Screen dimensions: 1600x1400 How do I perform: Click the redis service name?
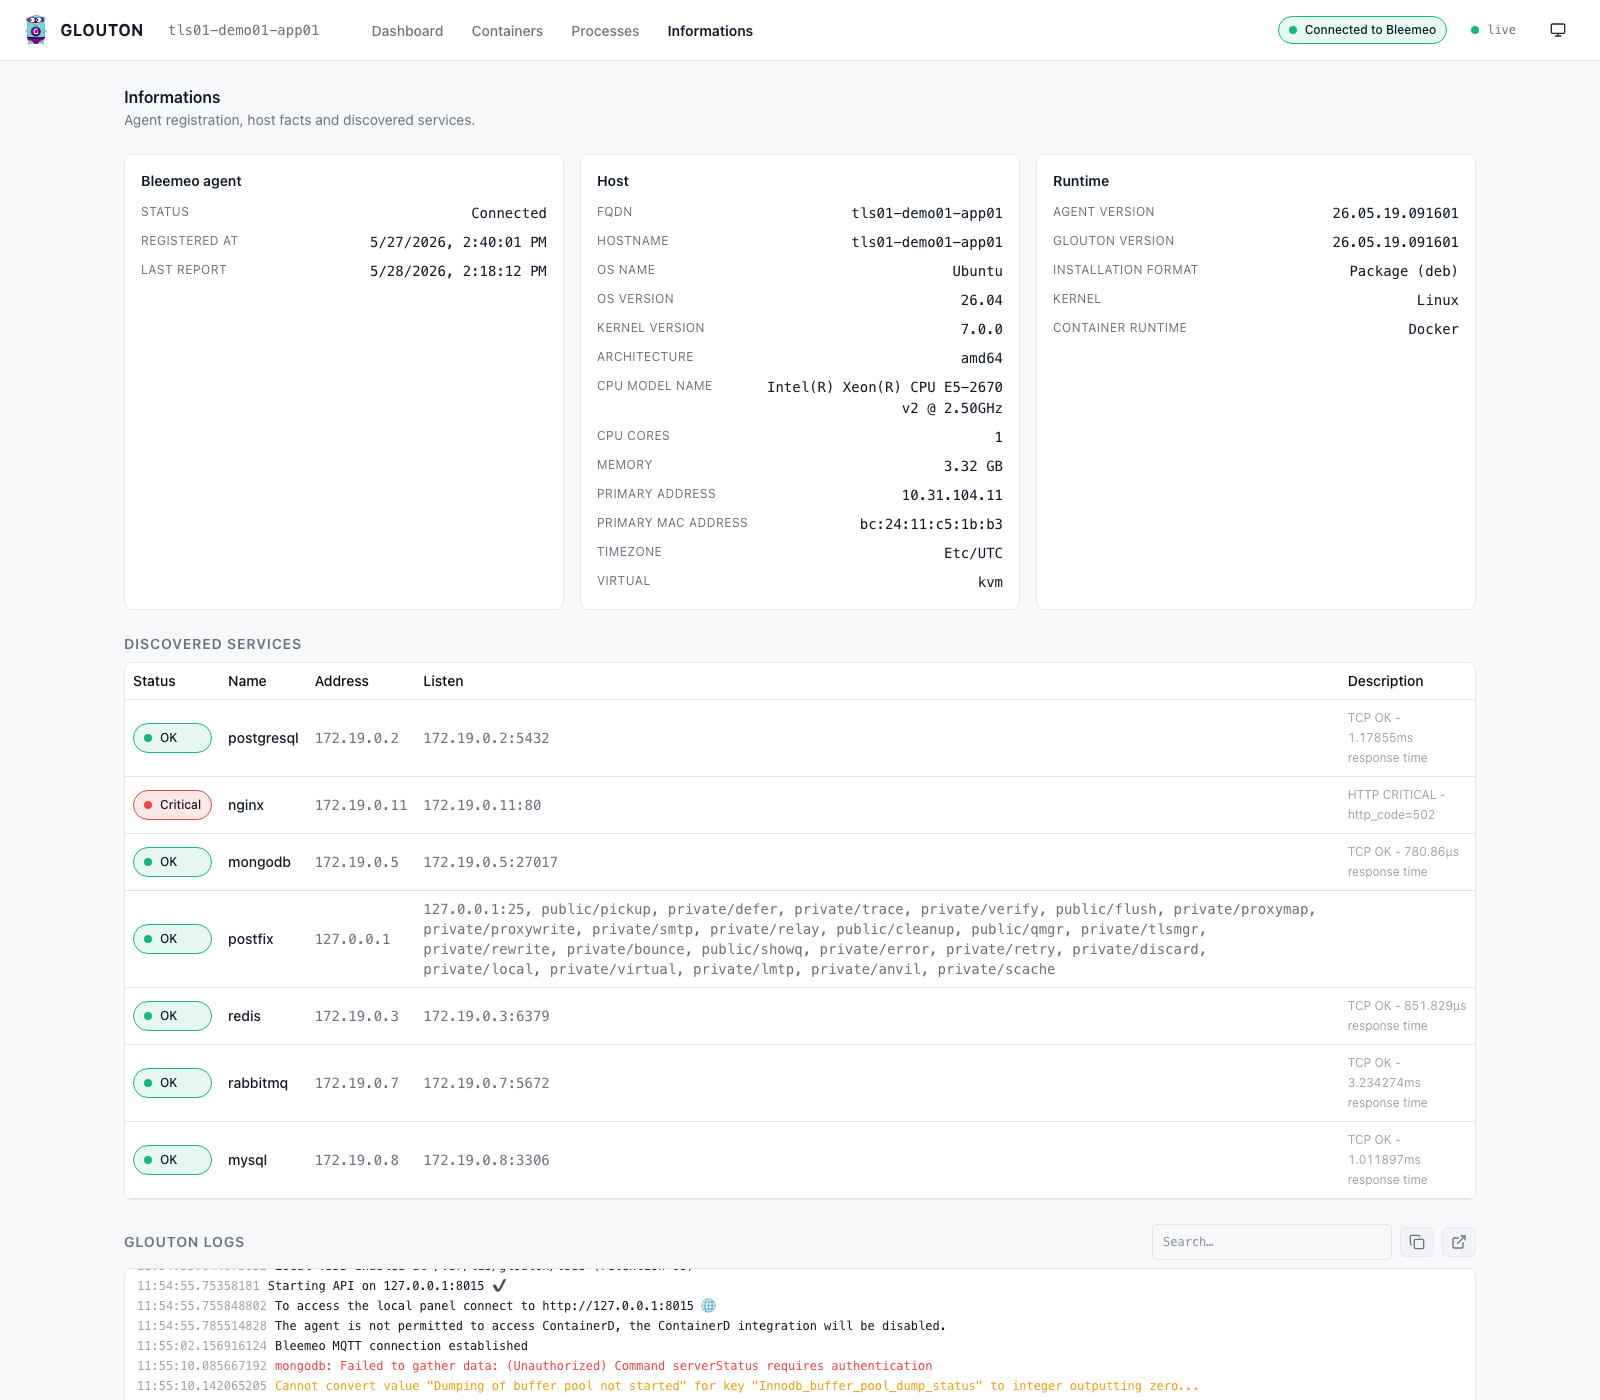coord(244,1016)
